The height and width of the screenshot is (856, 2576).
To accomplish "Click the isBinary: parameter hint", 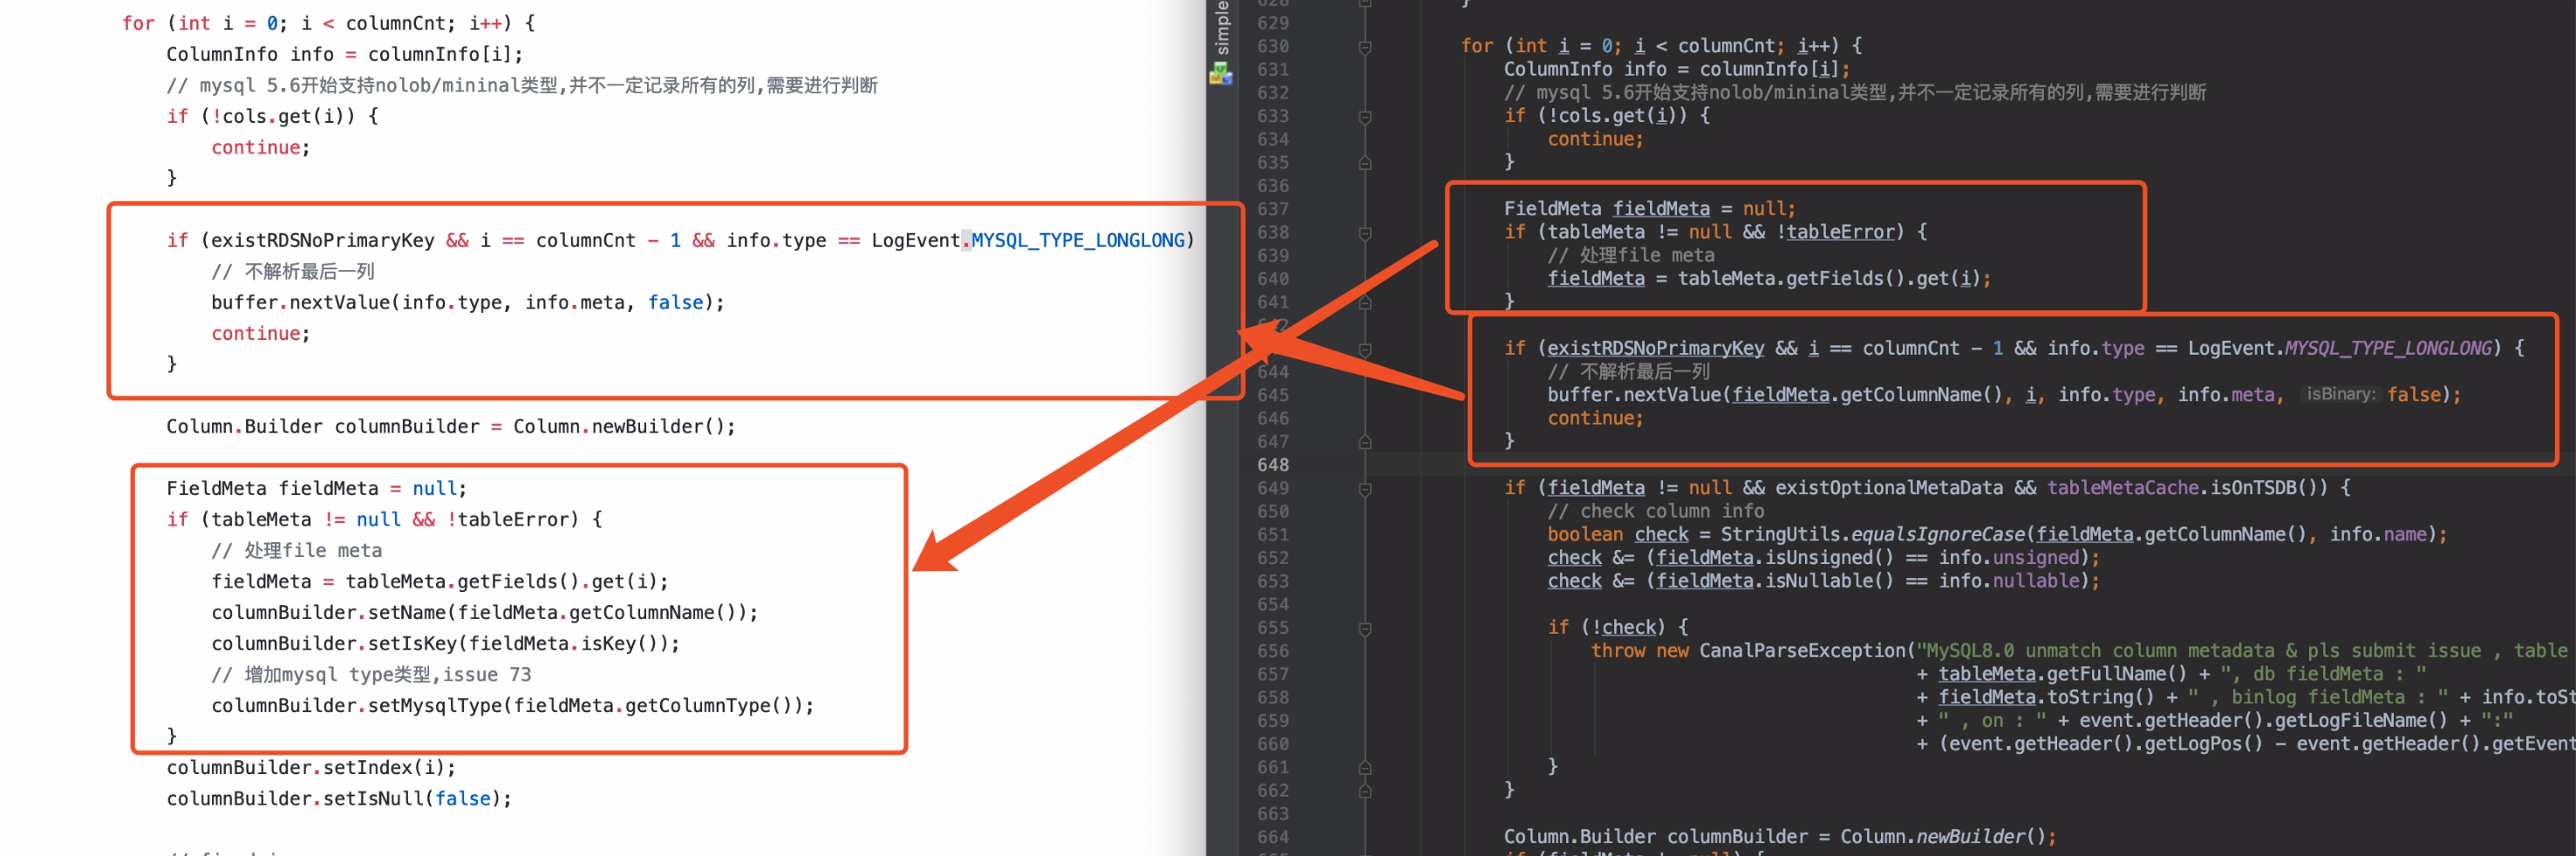I will 2340,394.
